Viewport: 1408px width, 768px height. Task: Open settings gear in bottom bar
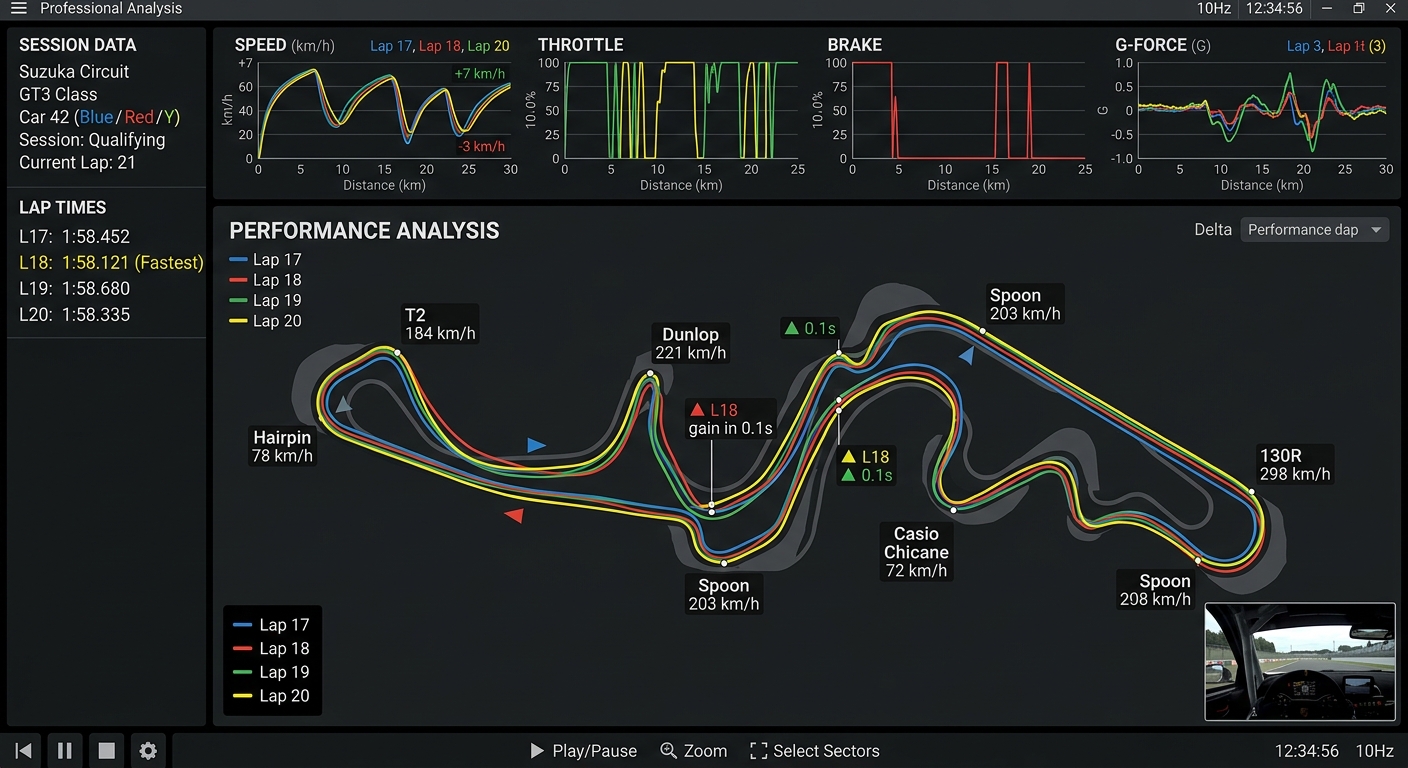point(148,751)
